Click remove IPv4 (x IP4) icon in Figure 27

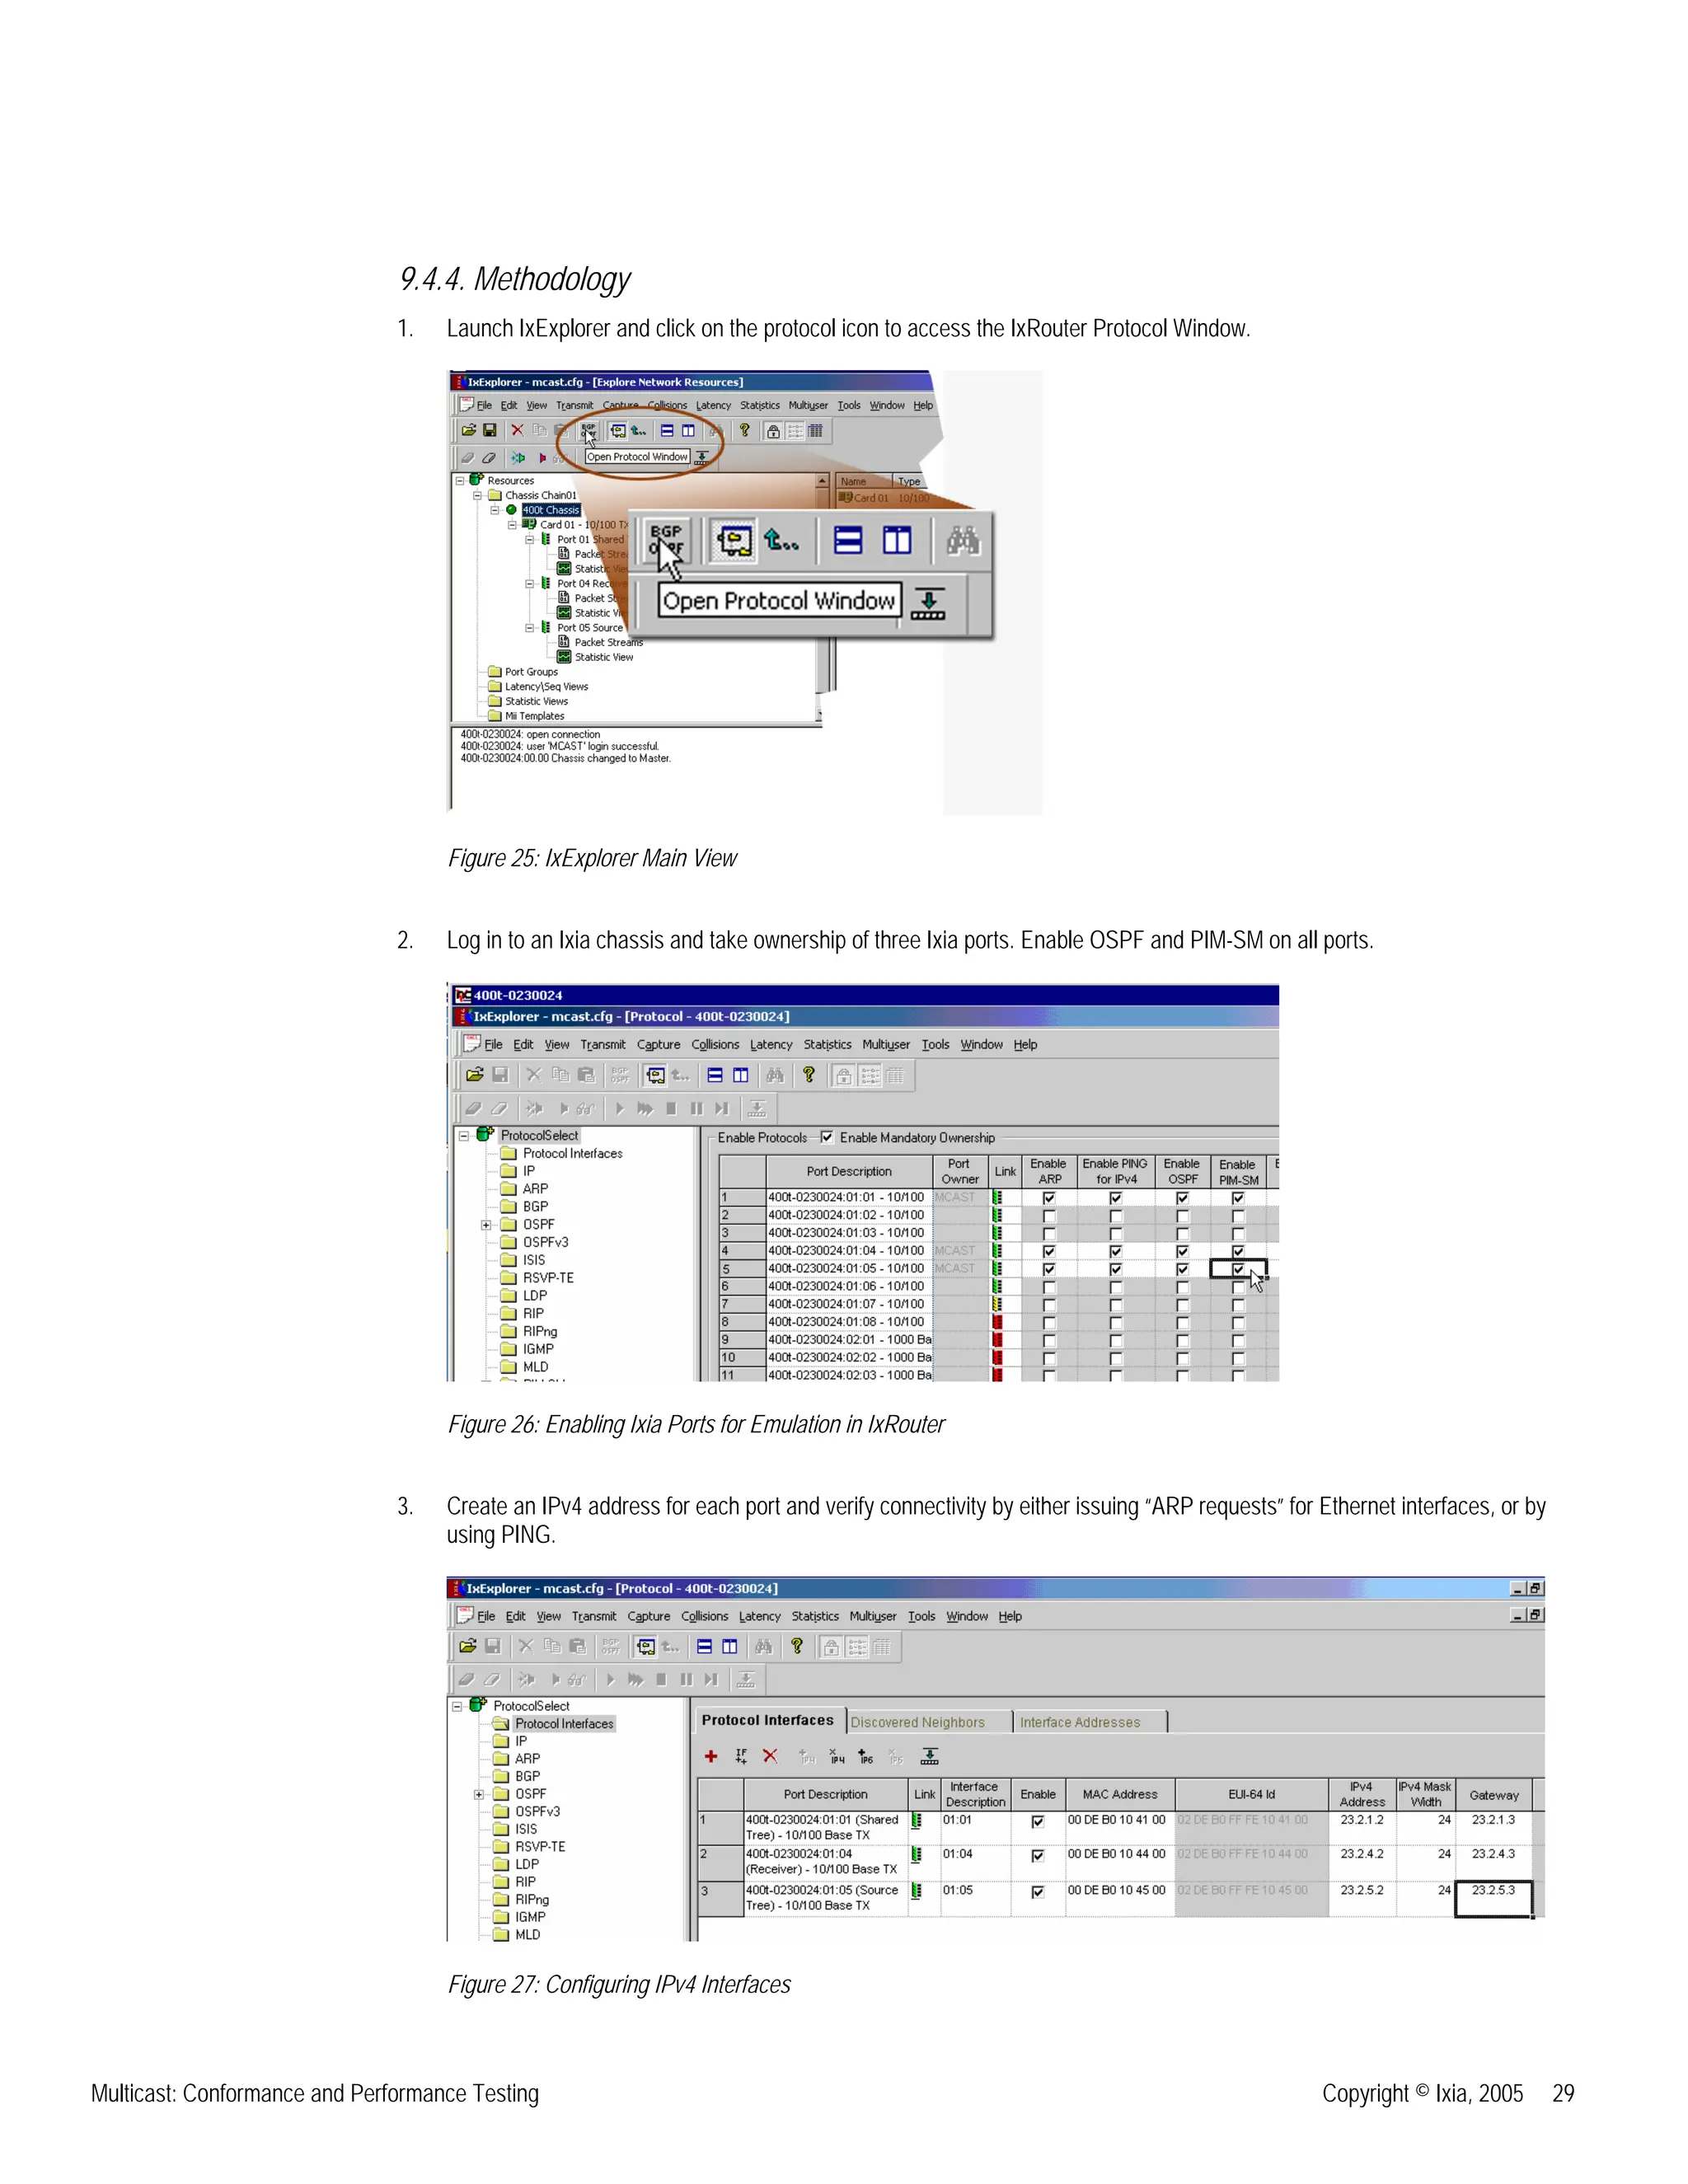[x=837, y=1756]
